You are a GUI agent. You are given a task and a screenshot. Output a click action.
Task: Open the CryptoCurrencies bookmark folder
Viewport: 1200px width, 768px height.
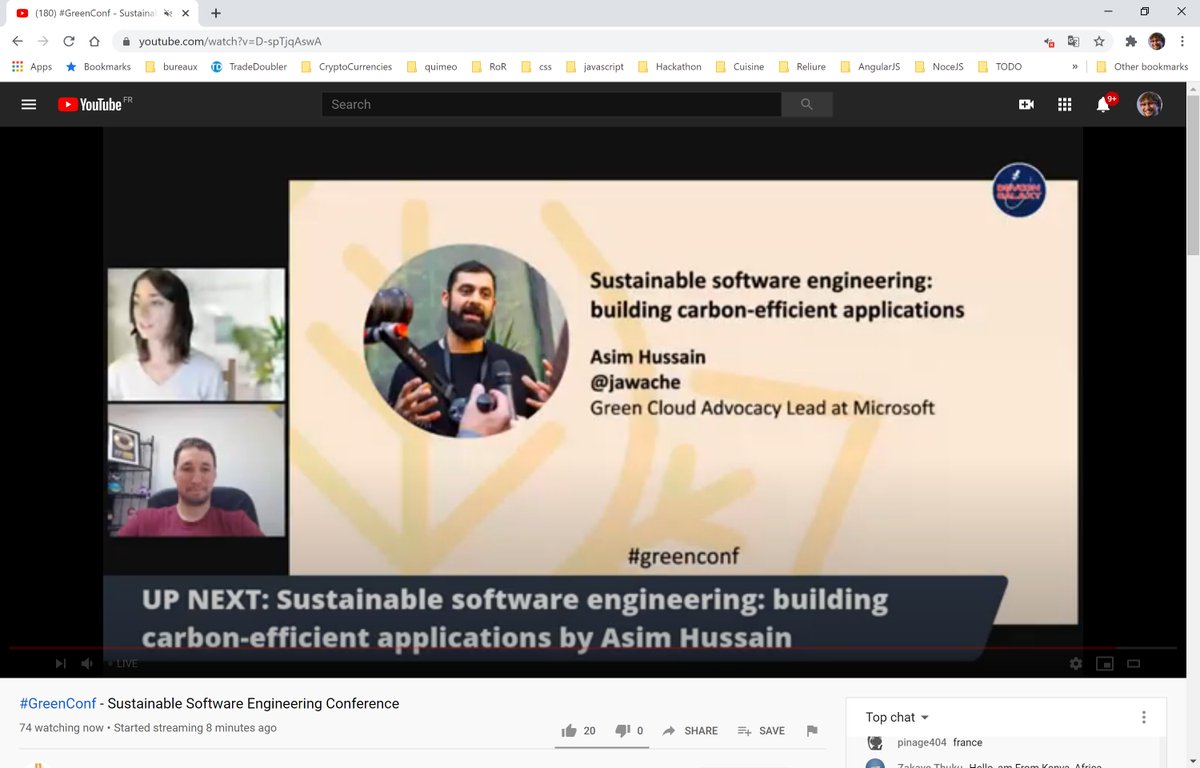347,67
